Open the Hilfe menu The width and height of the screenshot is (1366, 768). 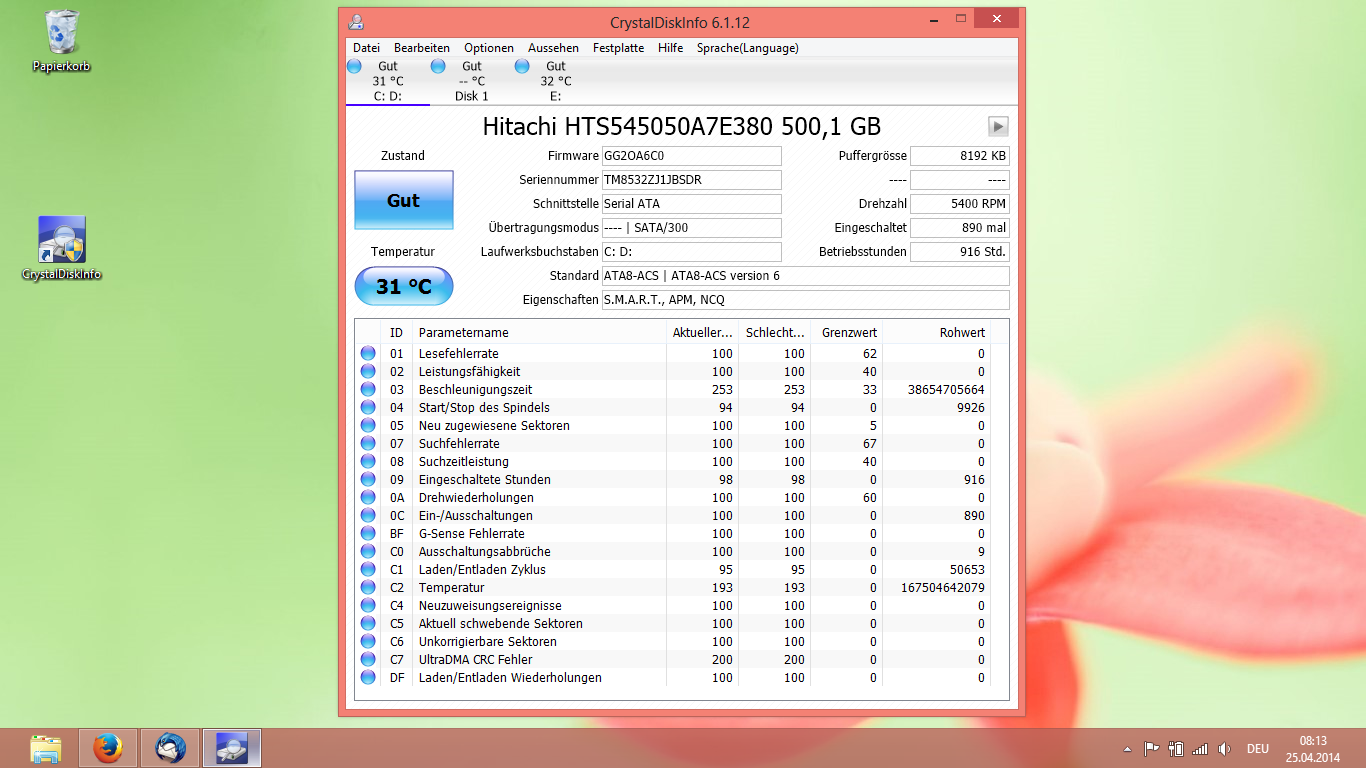670,47
